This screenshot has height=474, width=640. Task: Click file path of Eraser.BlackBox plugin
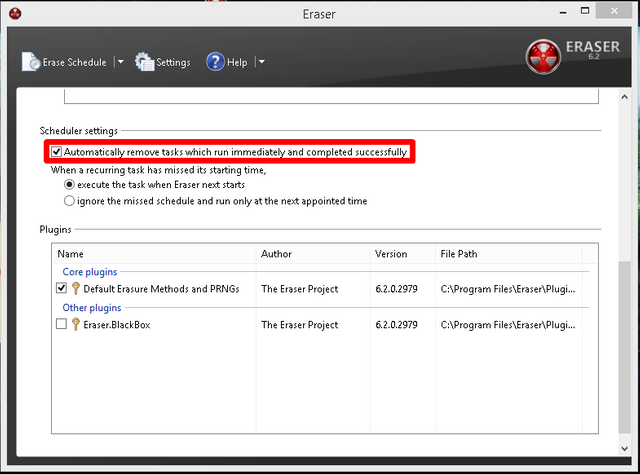(x=508, y=325)
